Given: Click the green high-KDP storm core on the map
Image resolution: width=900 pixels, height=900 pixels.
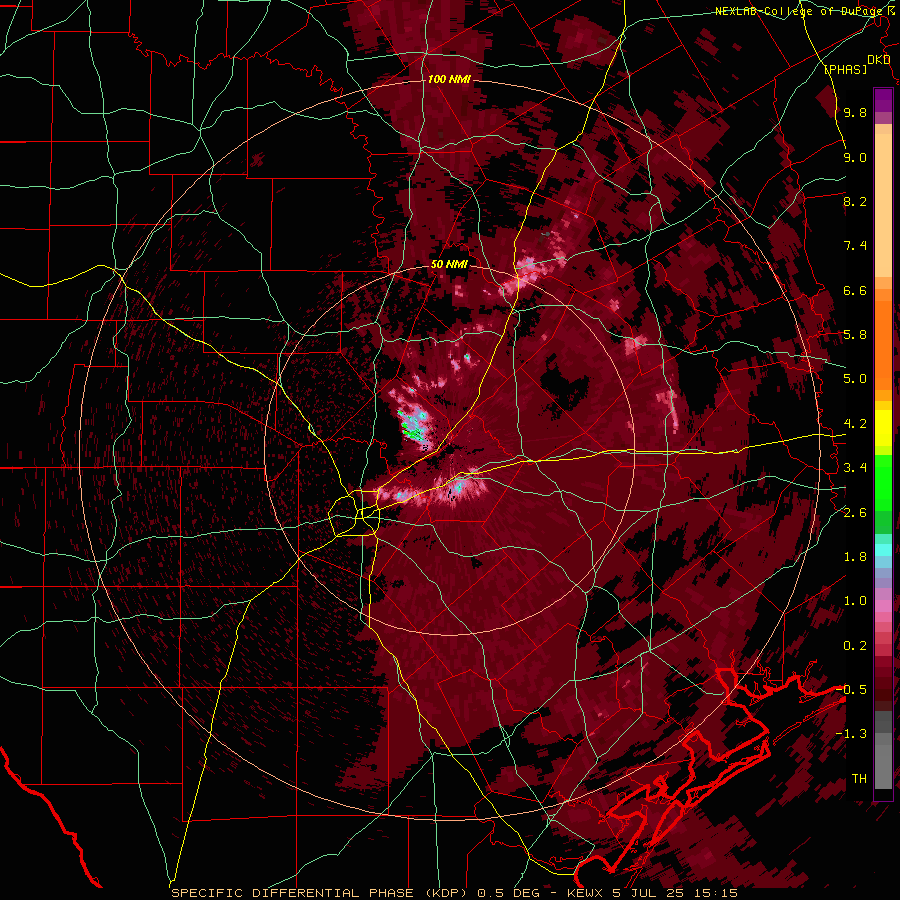Looking at the screenshot, I should 412,428.
